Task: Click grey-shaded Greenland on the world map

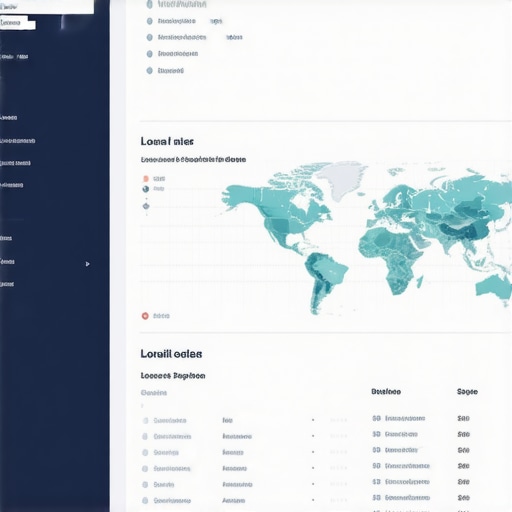Action: [342, 180]
